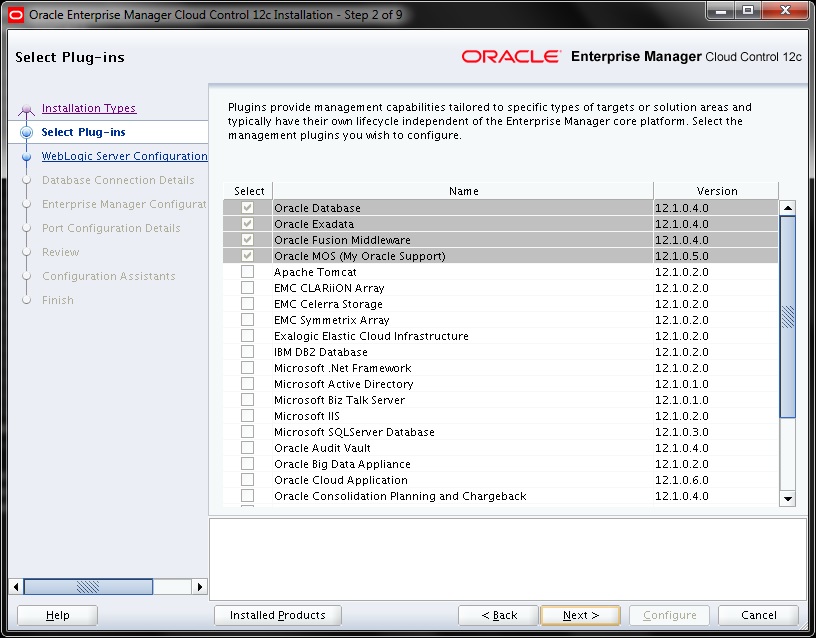The width and height of the screenshot is (819, 638).
Task: Proceed with the Next button
Action: 581,615
